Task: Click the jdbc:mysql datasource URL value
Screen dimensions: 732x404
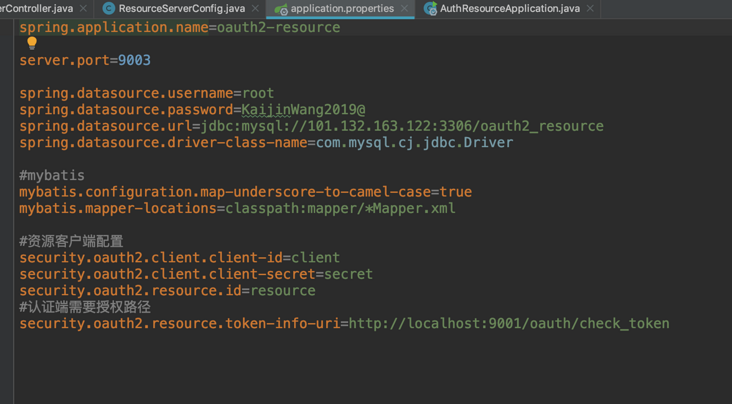Action: point(402,126)
